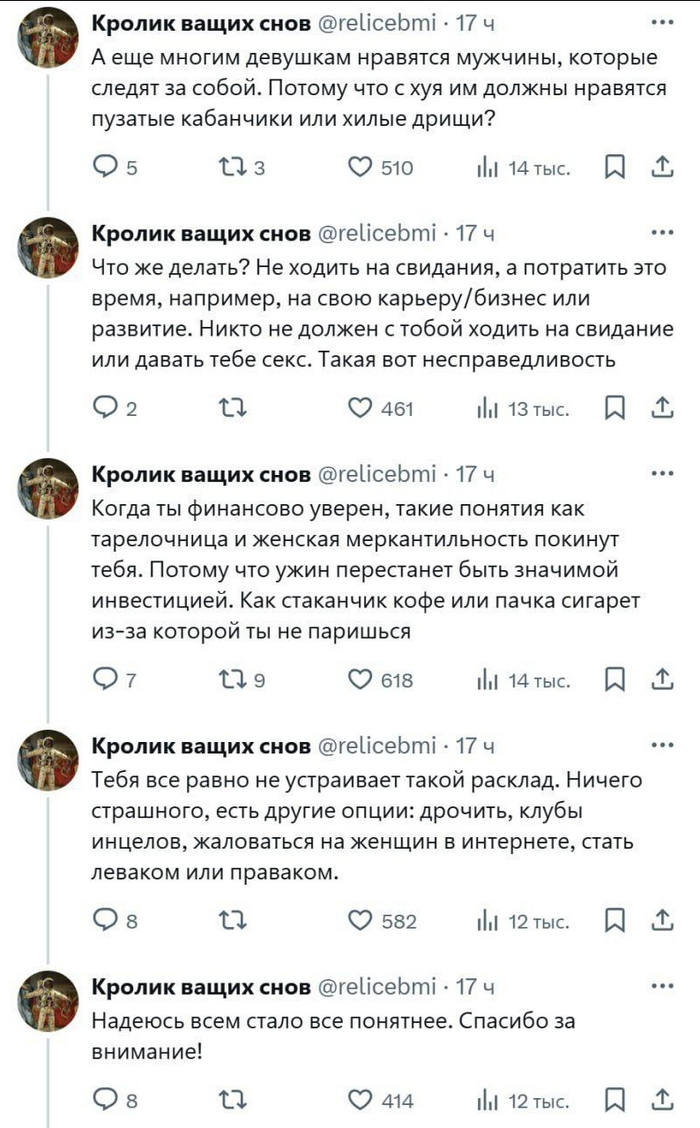Open more options menu on first tweet
Viewport: 700px width, 1128px height.
[661, 23]
